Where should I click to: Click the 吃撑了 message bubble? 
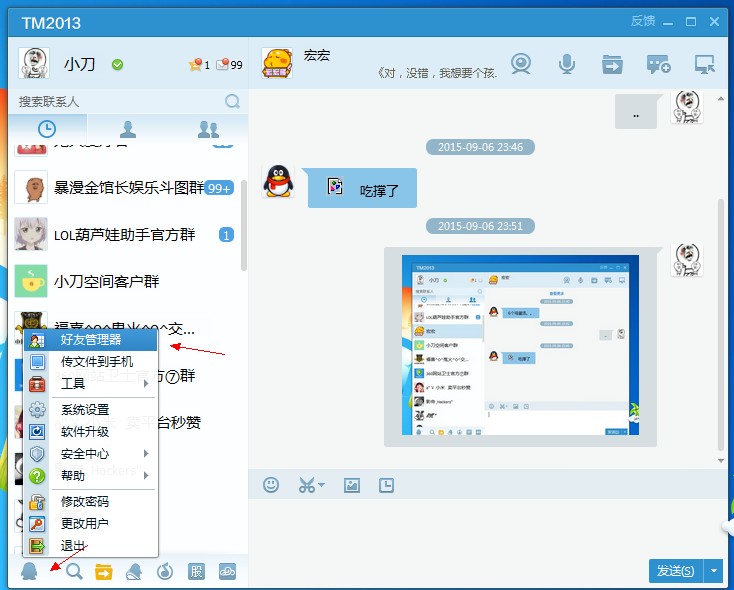click(x=362, y=188)
